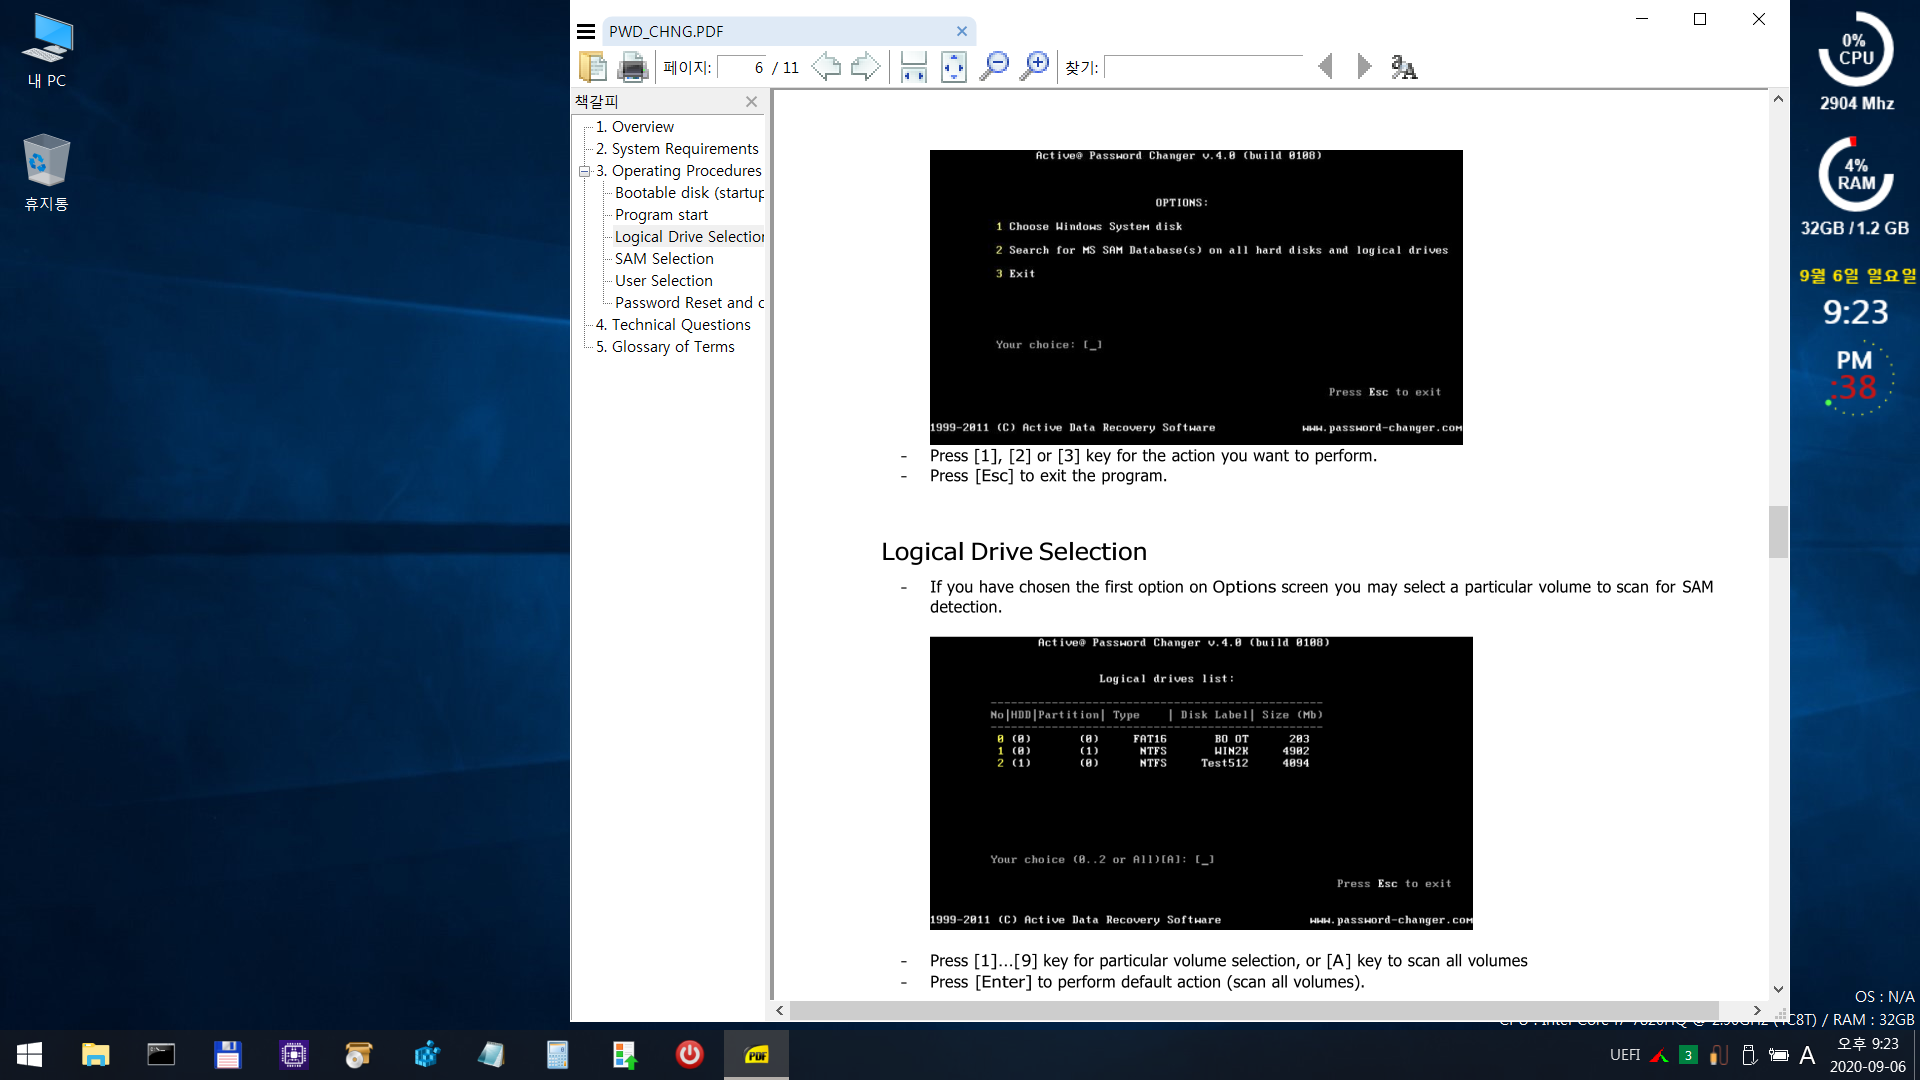Viewport: 1920px width, 1080px height.
Task: Open Command Prompt from taskbar
Action: click(161, 1055)
